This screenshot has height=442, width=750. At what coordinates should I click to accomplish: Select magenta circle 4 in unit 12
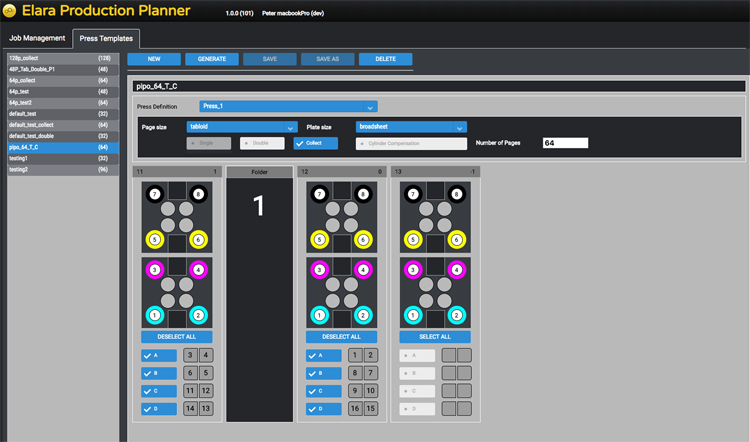(x=363, y=270)
